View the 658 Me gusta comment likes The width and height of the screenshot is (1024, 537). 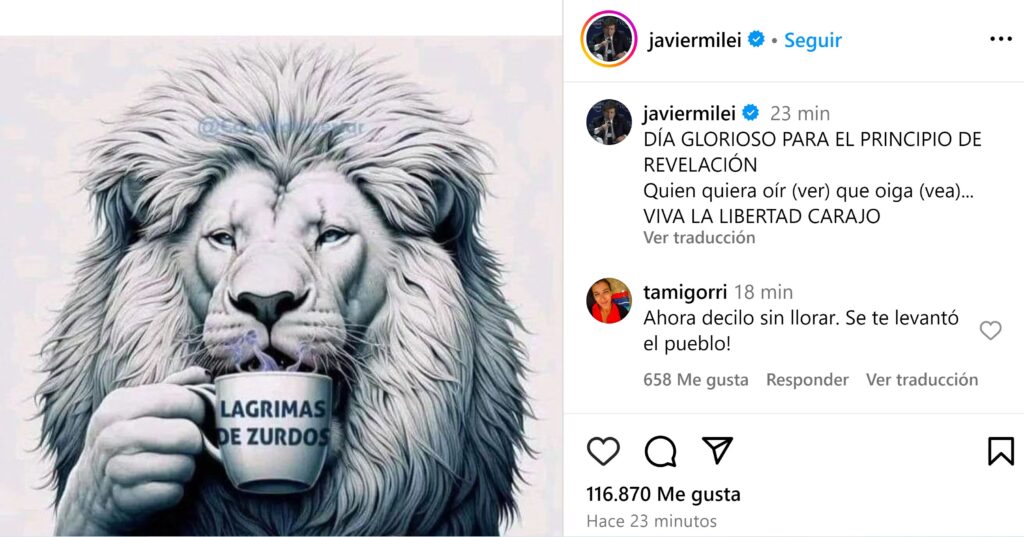pyautogui.click(x=696, y=380)
